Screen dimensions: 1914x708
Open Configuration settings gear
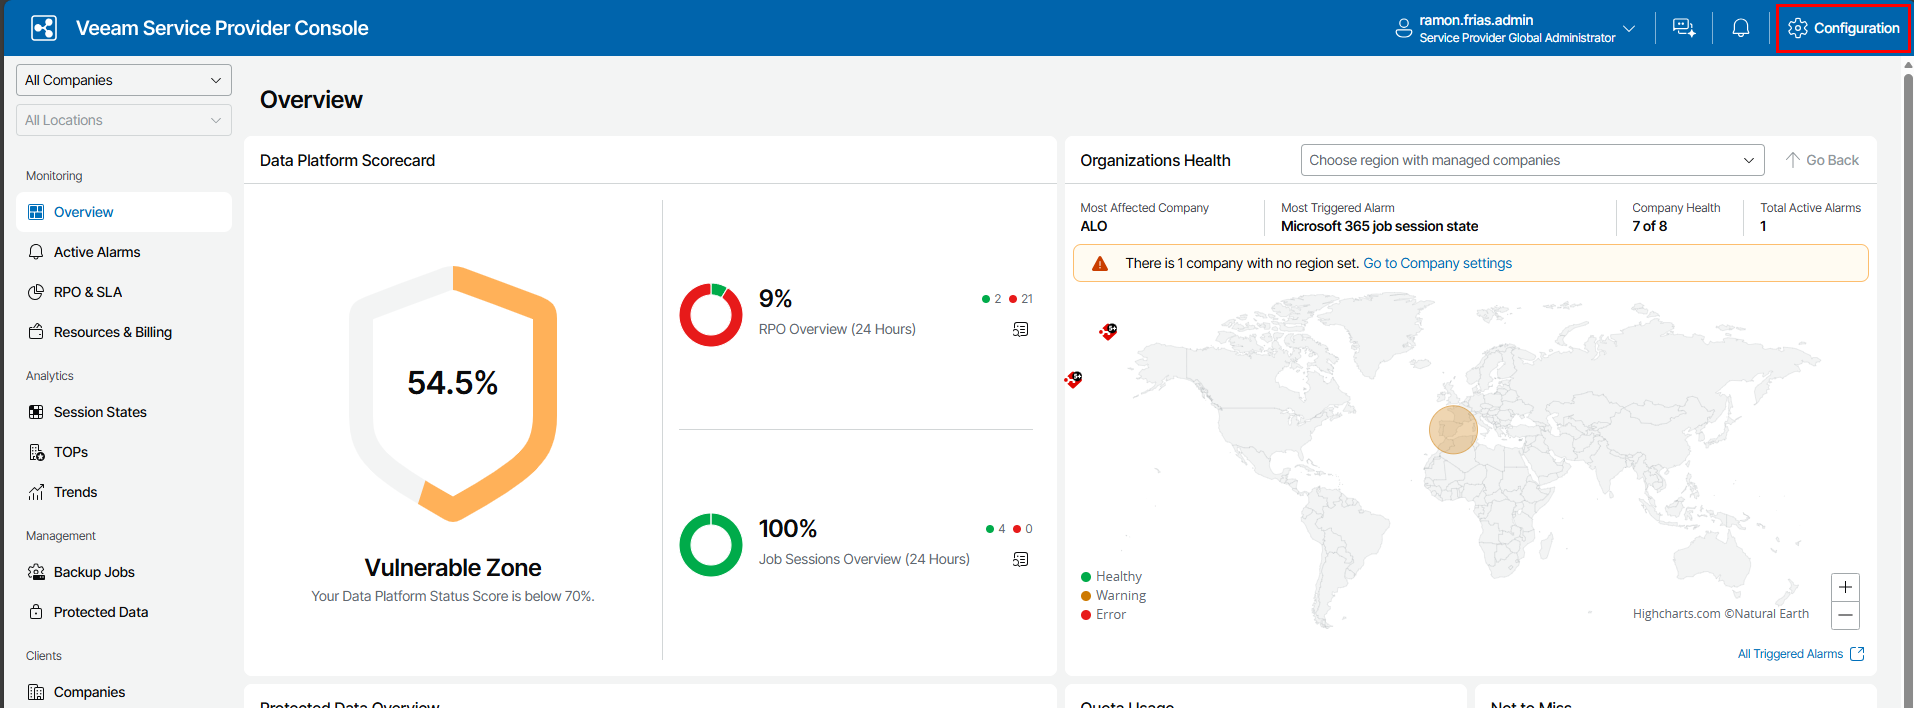(x=1843, y=28)
